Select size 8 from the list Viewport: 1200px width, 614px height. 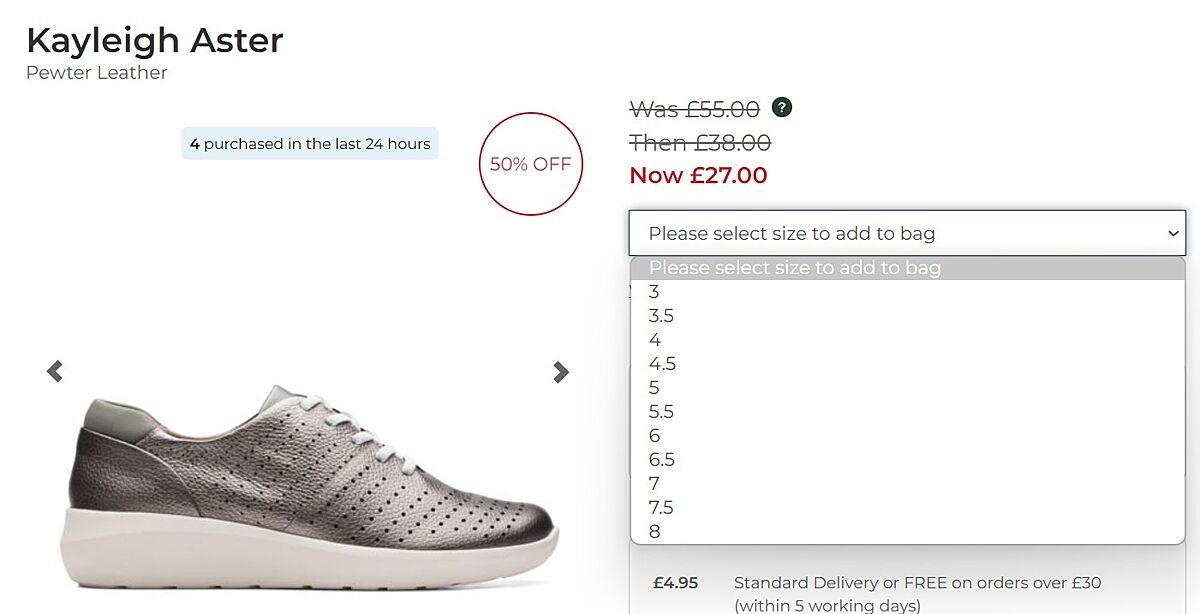[x=655, y=532]
